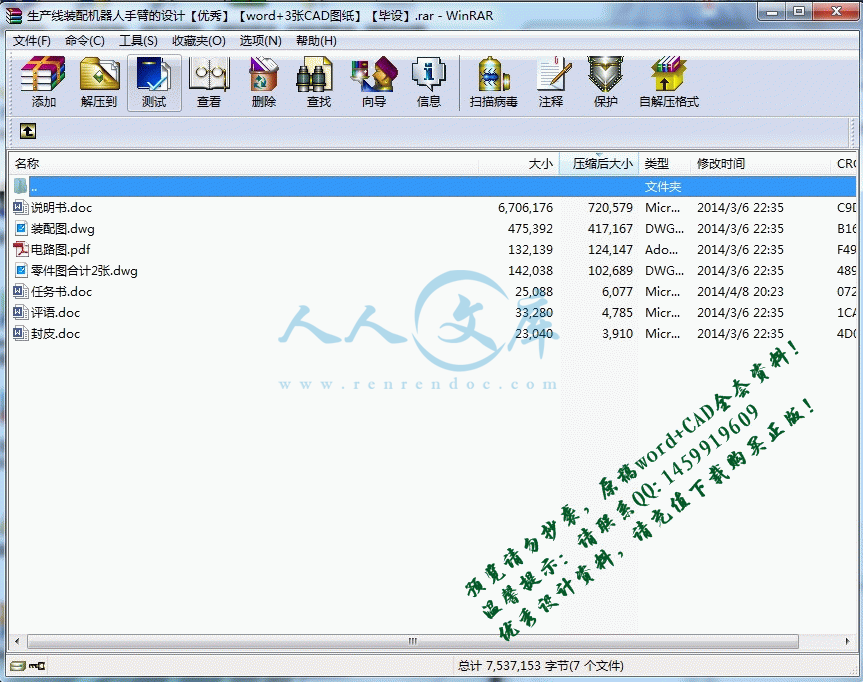Click the horizontal scrollbar thumb

point(413,641)
